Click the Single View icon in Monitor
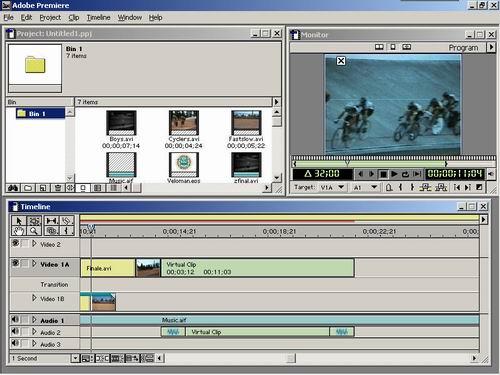 [393, 47]
